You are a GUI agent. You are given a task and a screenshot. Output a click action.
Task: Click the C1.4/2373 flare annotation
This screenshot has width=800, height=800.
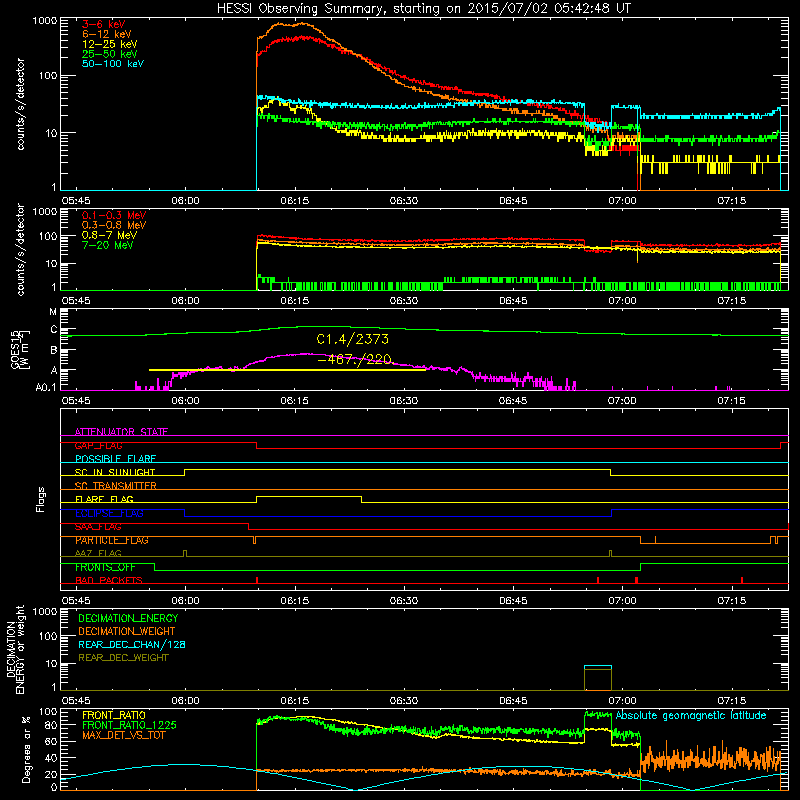click(x=353, y=339)
